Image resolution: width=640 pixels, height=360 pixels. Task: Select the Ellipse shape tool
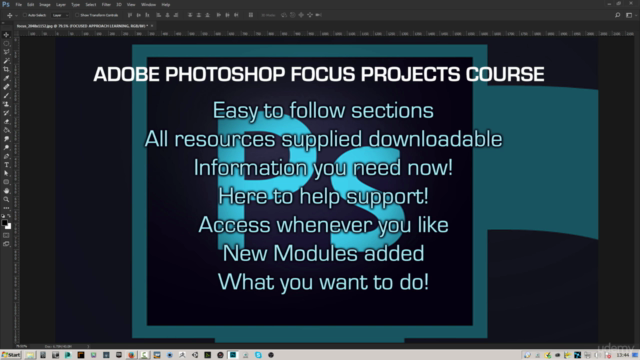coord(6,182)
